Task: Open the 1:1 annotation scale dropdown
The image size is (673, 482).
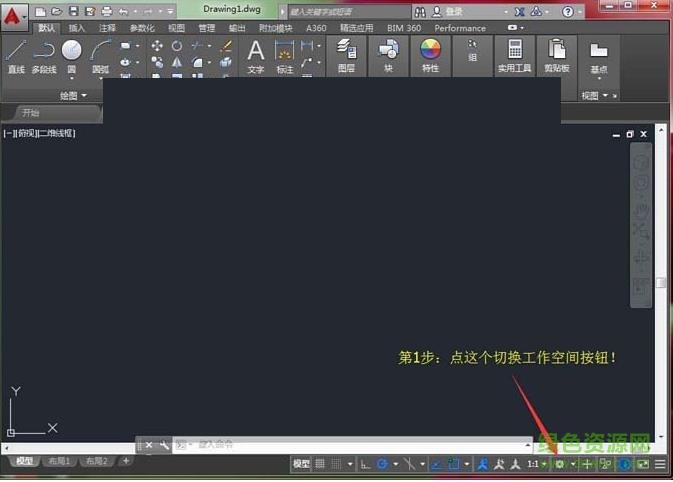Action: pyautogui.click(x=537, y=464)
